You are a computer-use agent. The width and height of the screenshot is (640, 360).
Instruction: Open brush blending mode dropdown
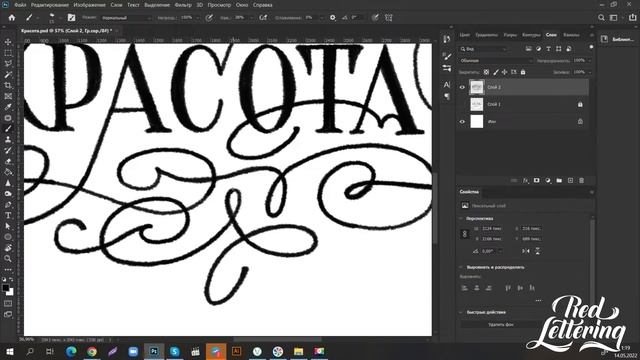point(126,18)
